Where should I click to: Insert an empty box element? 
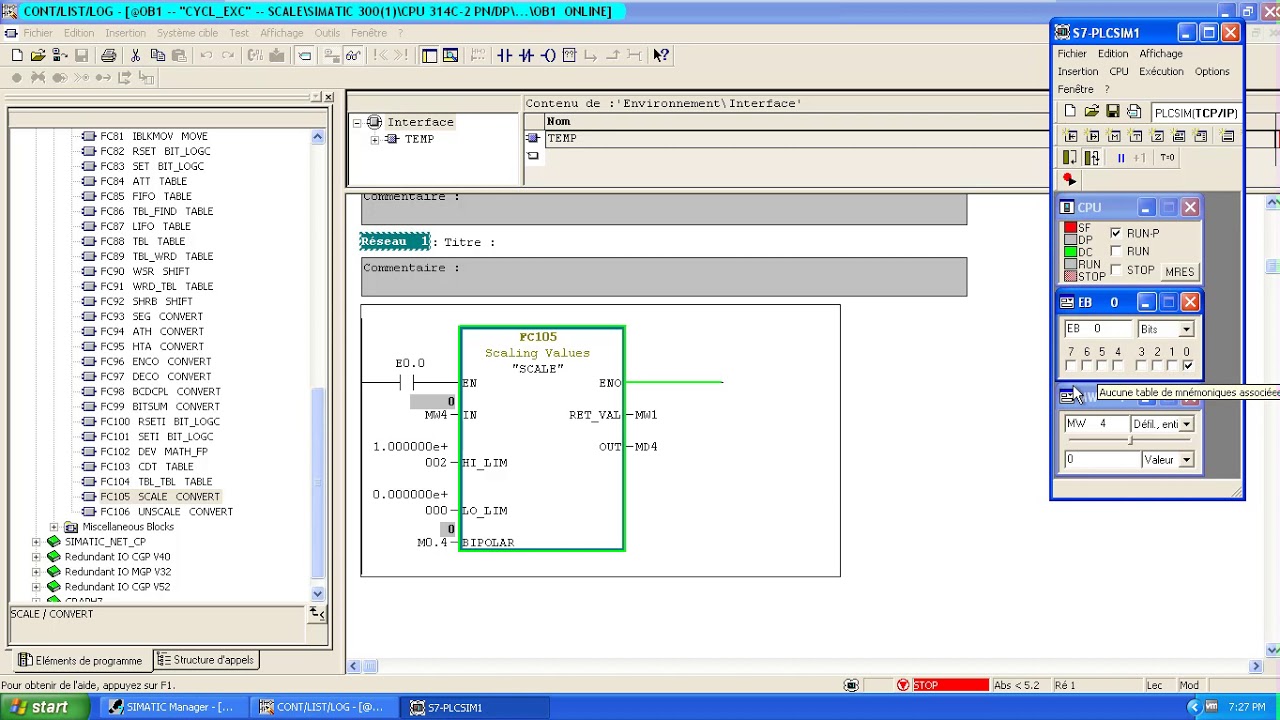click(x=569, y=56)
